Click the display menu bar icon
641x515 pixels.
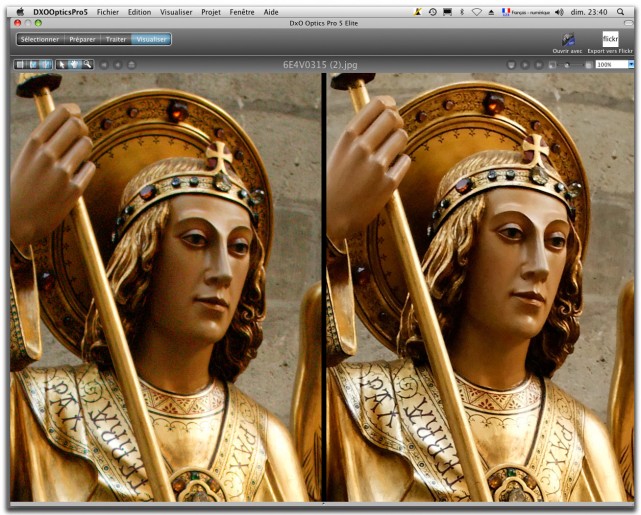tap(447, 12)
